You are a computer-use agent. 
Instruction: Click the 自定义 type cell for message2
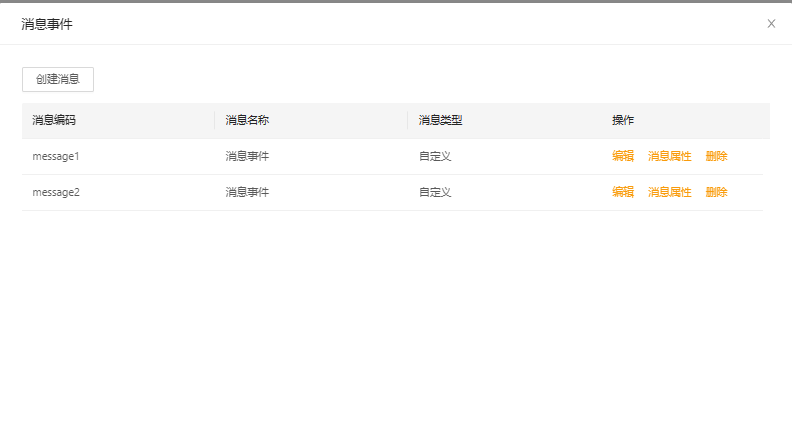point(435,192)
